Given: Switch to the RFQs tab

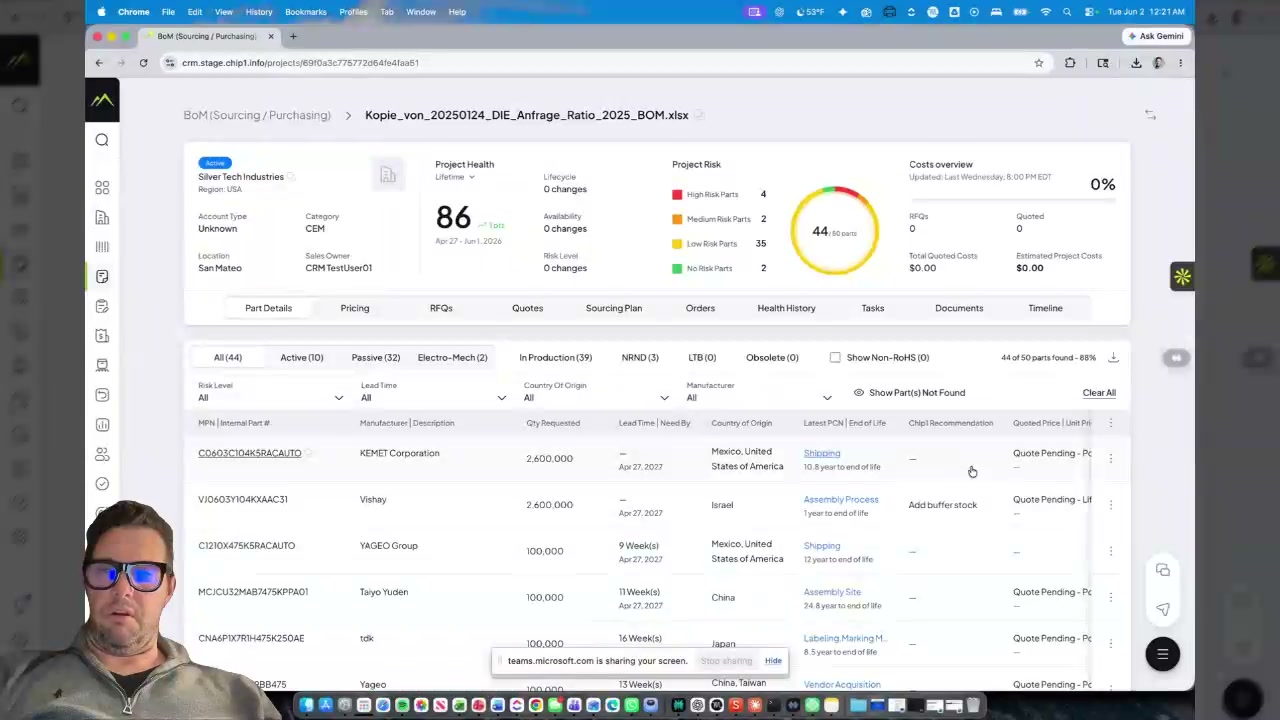Looking at the screenshot, I should (x=441, y=308).
